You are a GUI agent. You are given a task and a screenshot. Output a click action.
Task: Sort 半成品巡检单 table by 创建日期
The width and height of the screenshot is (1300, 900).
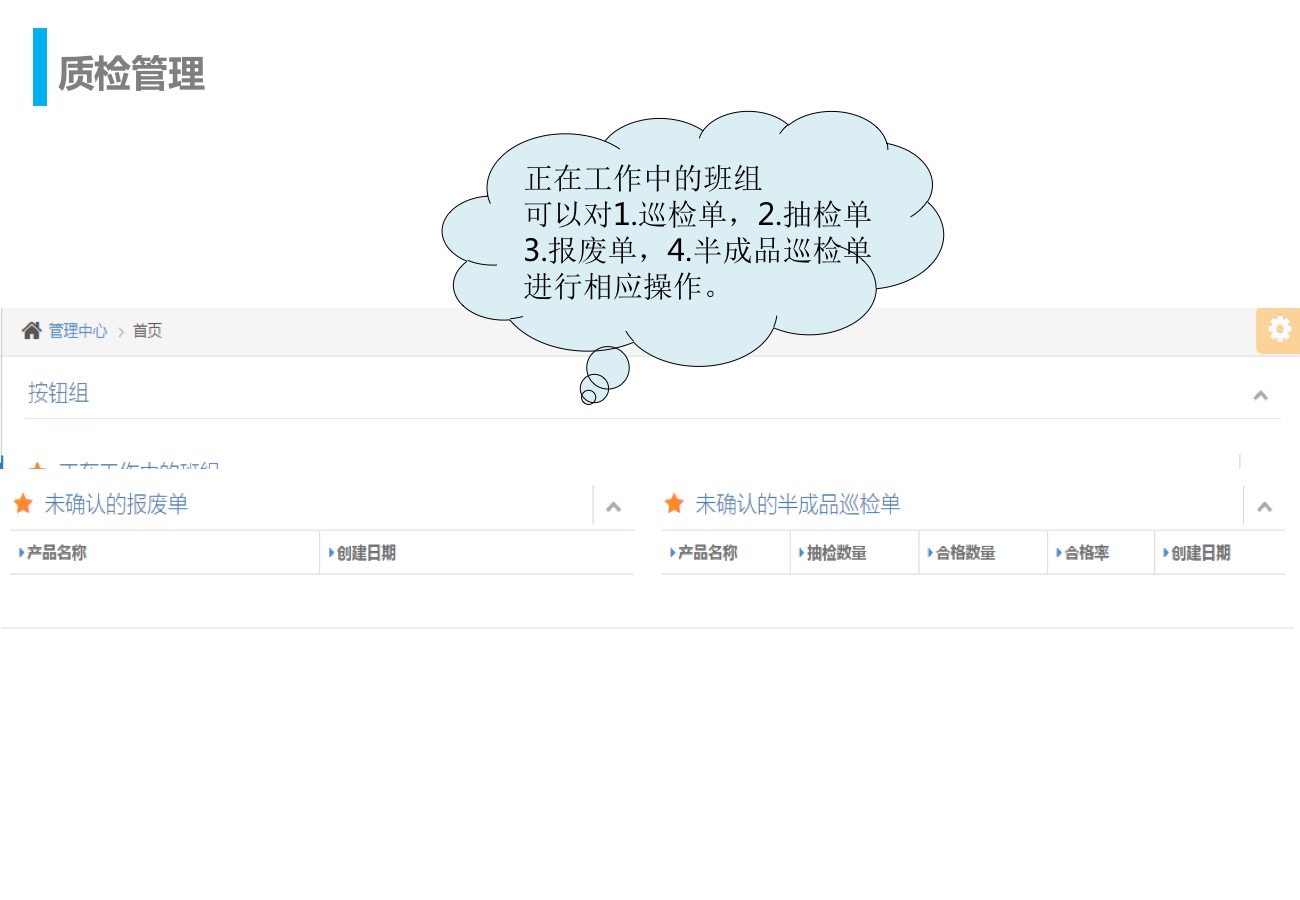coord(1201,553)
